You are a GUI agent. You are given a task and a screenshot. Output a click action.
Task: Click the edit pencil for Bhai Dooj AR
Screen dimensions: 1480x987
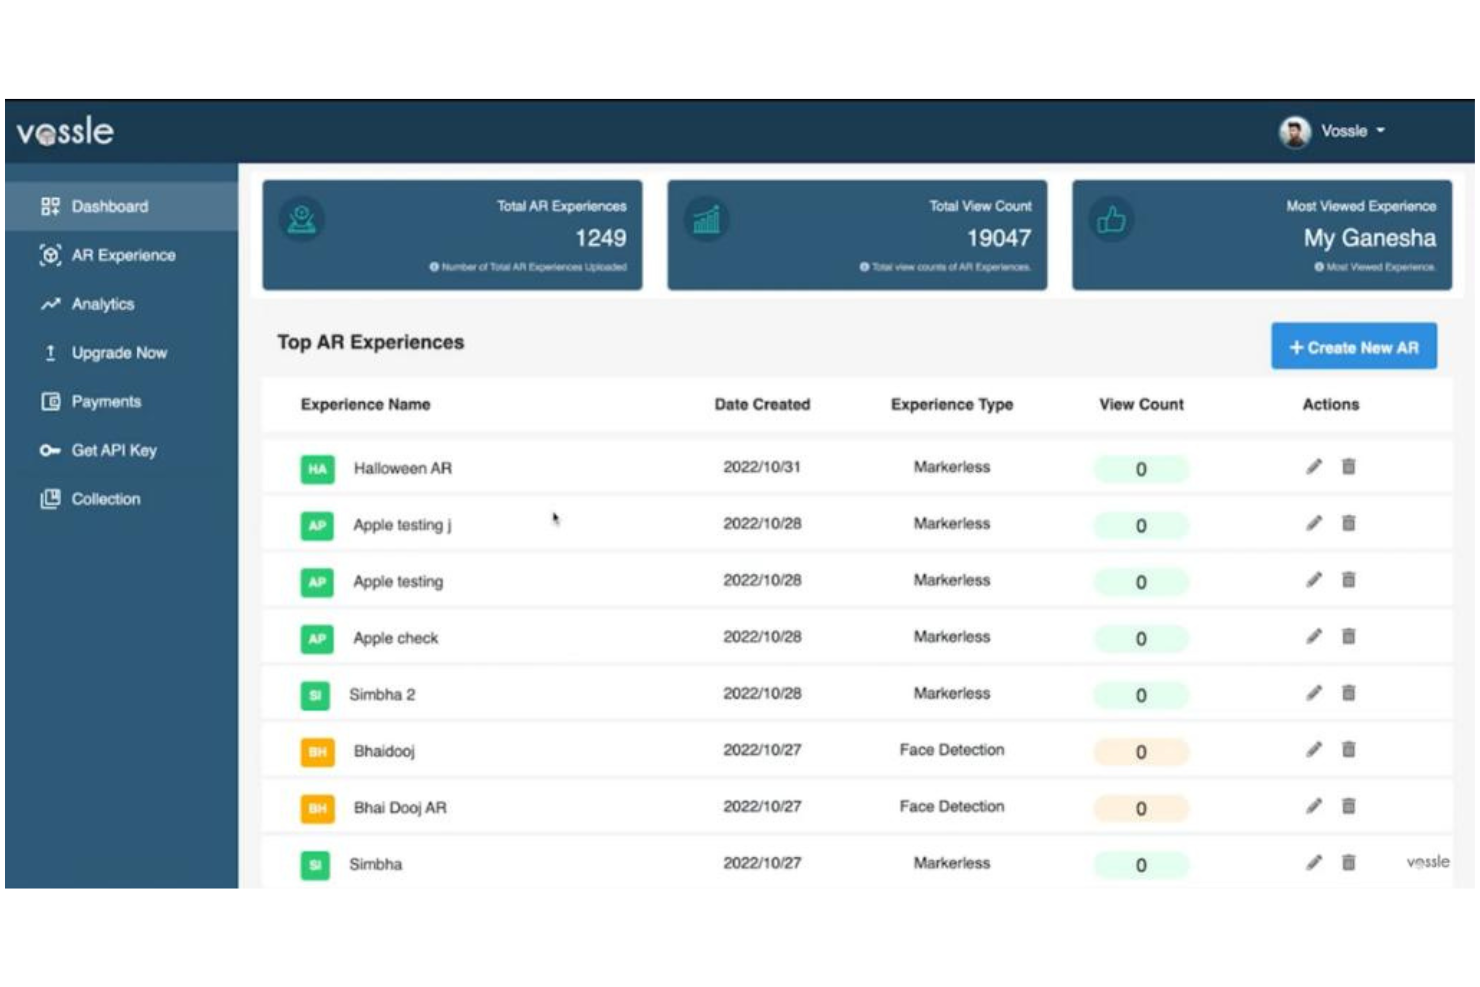[1313, 806]
